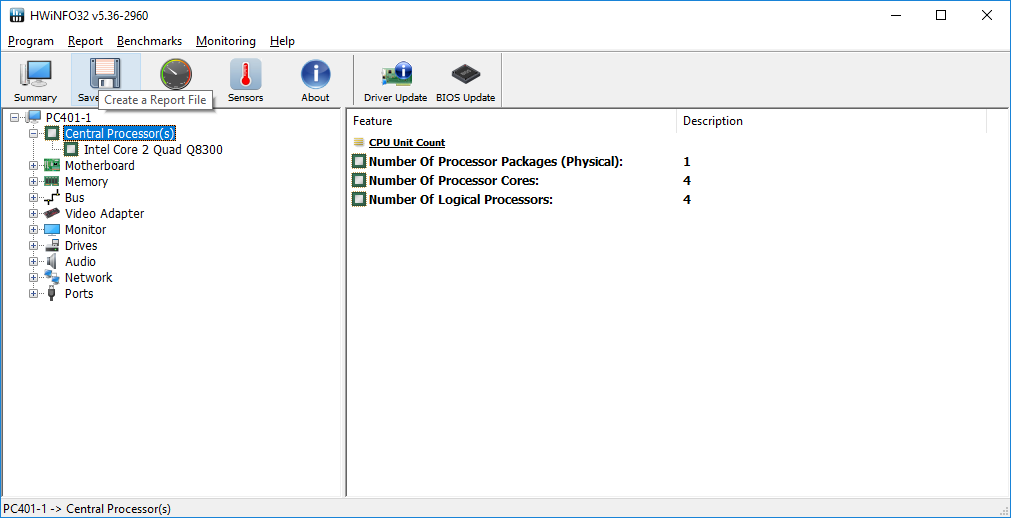Open the Help menu
Image resolution: width=1011 pixels, height=518 pixels.
282,41
